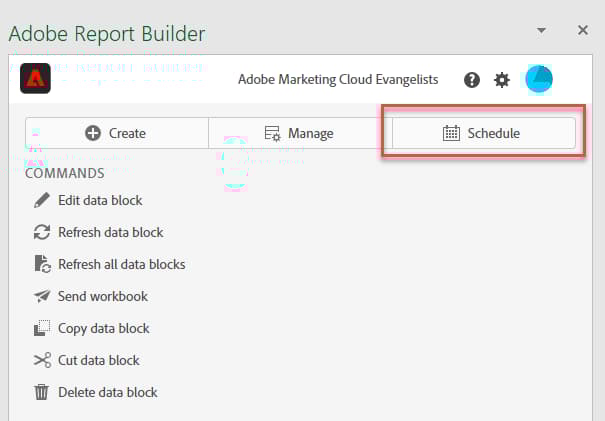Click the Copy data block icon
This screenshot has width=605, height=421.
(42, 328)
